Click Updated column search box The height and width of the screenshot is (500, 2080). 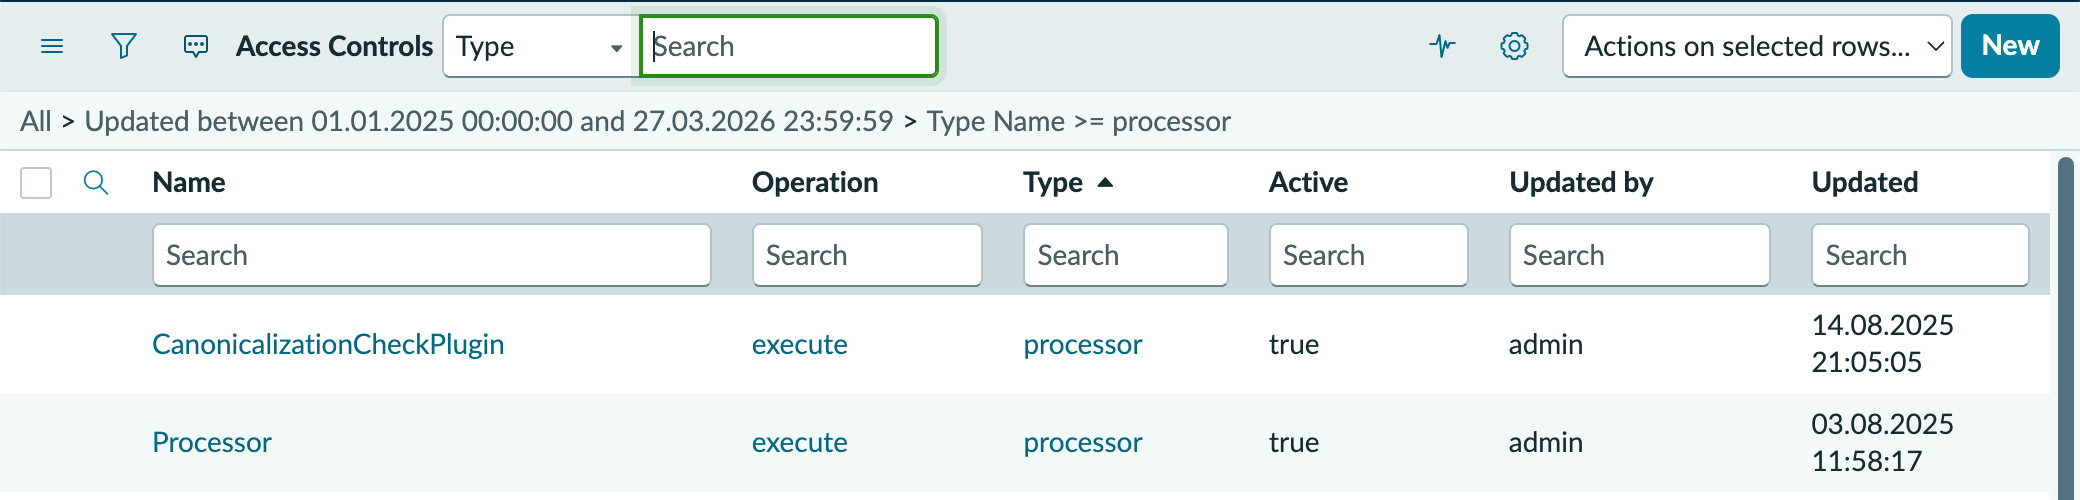(x=1920, y=255)
